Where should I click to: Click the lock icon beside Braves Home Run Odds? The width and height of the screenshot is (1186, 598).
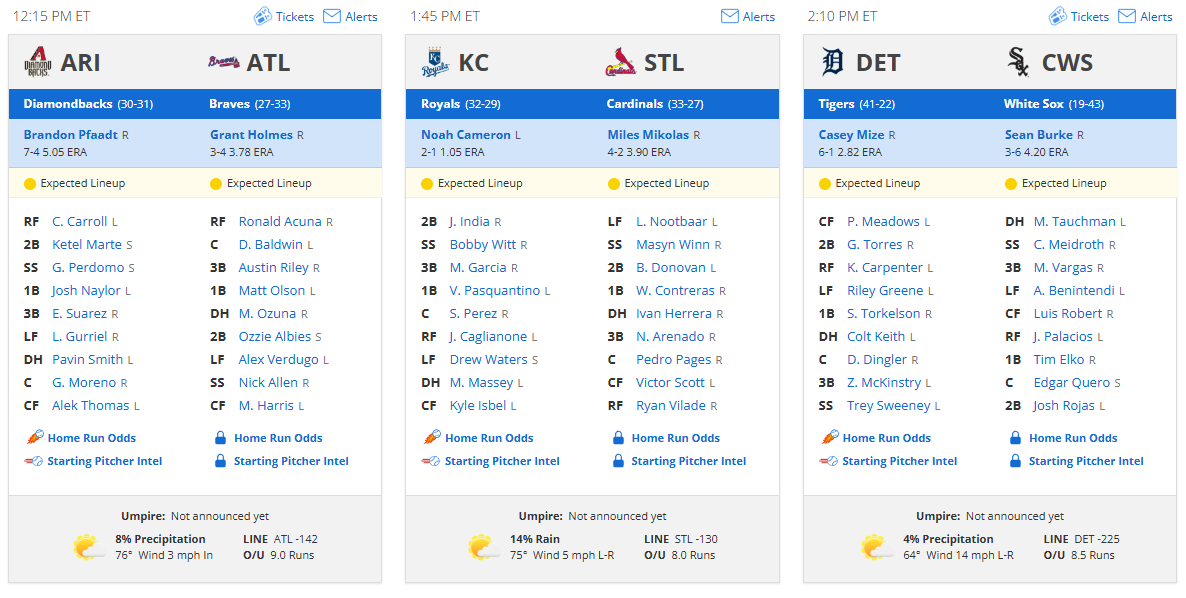(220, 438)
